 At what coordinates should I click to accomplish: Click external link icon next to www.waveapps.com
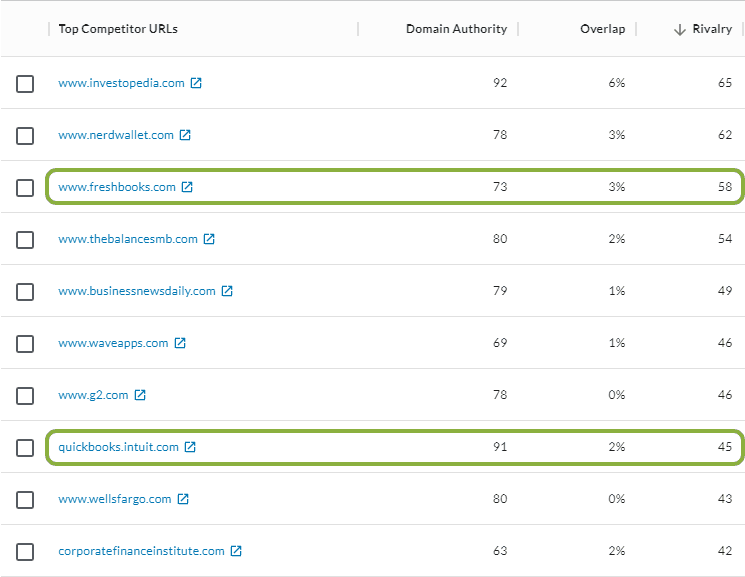[x=180, y=343]
